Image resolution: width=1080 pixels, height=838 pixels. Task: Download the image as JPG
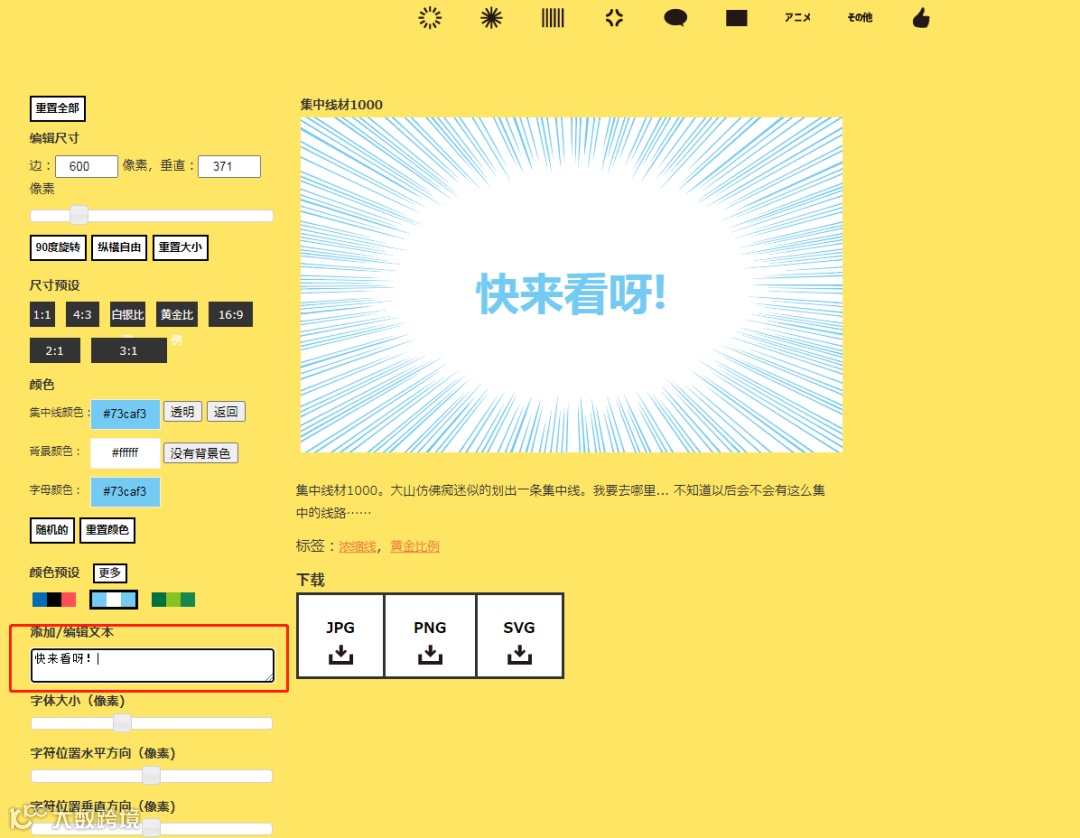pyautogui.click(x=340, y=636)
